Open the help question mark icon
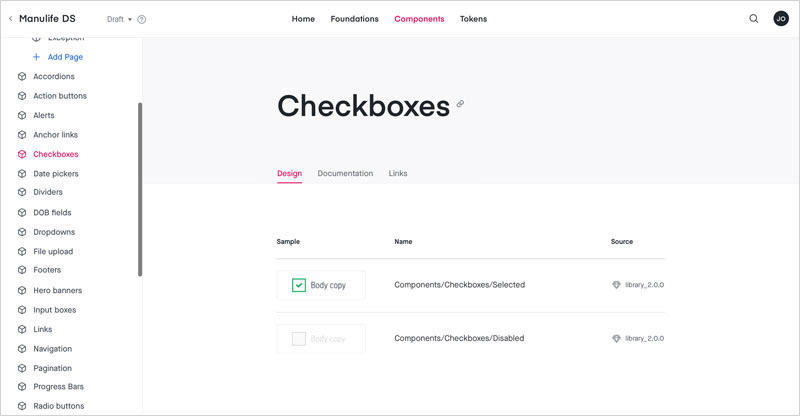 (x=142, y=19)
